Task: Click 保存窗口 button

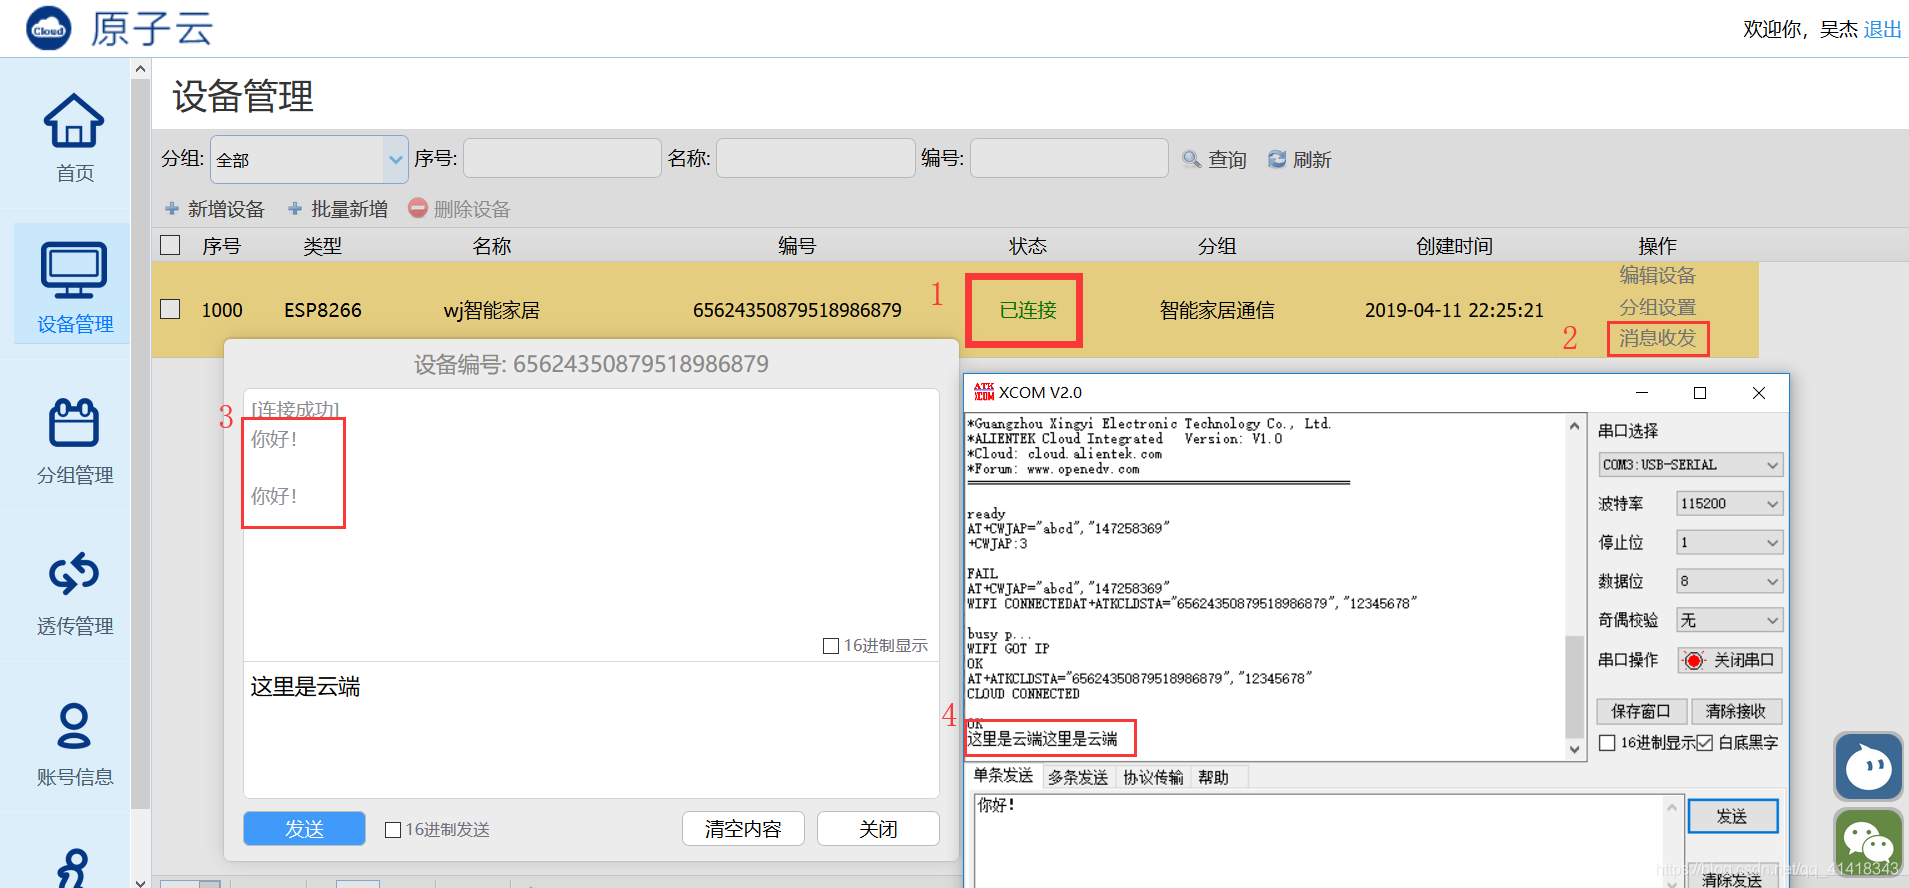Action: click(1641, 711)
